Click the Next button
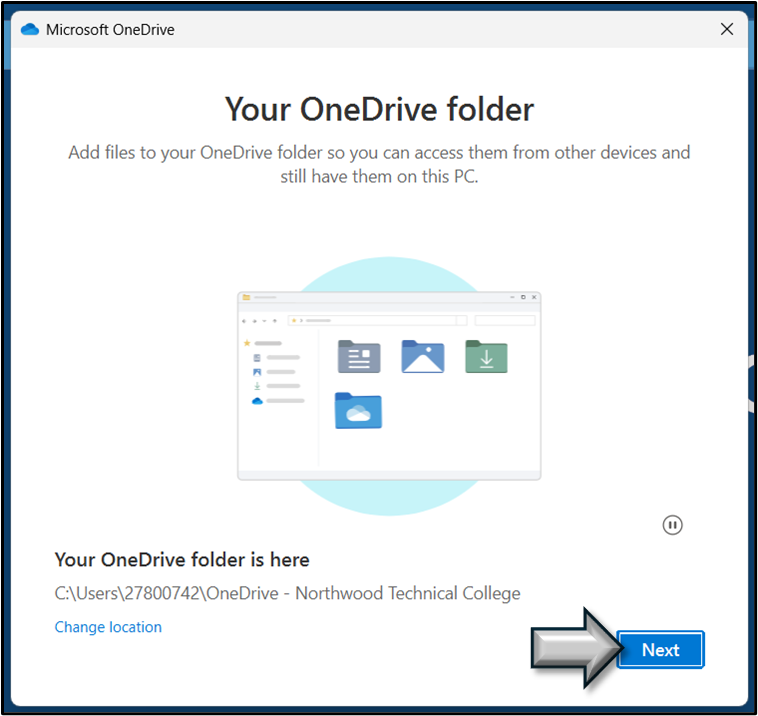758x716 pixels. tap(660, 650)
